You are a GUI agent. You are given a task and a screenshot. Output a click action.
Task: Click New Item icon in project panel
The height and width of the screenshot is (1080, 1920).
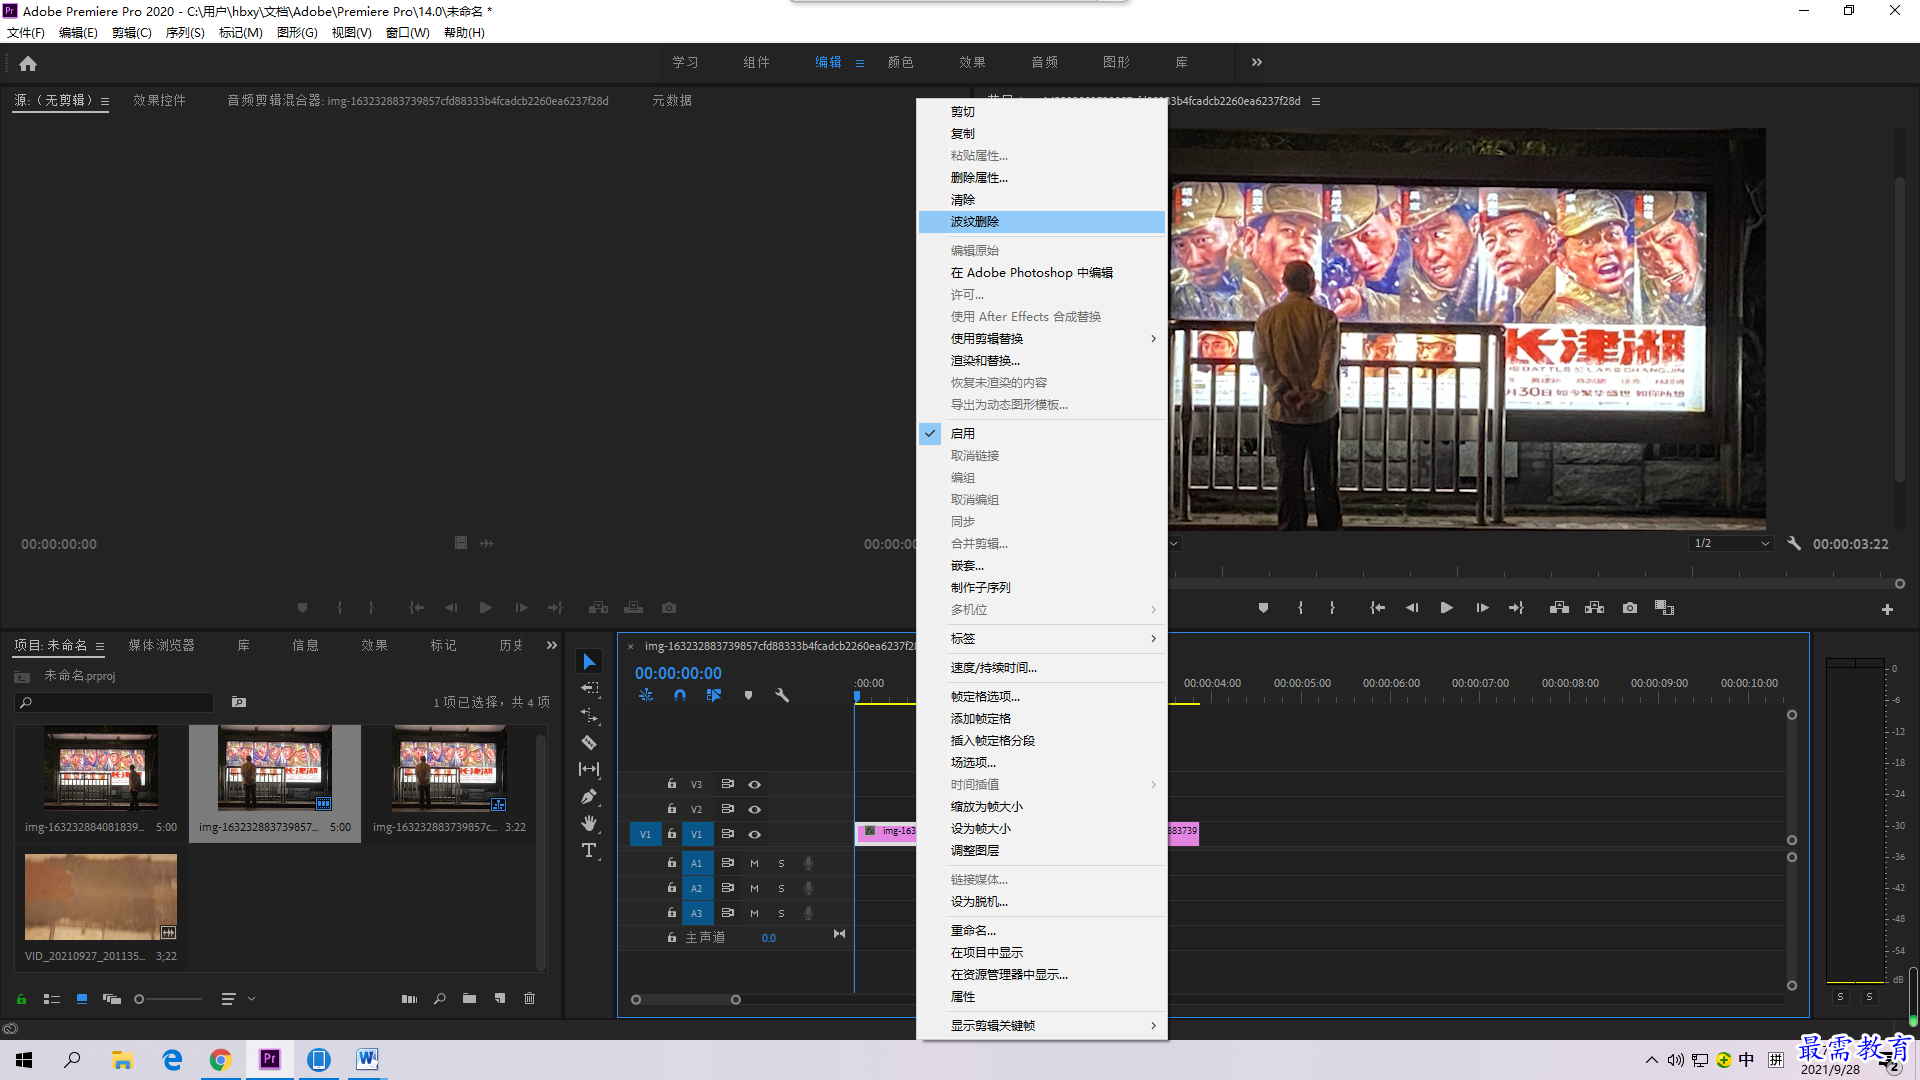pos(500,998)
